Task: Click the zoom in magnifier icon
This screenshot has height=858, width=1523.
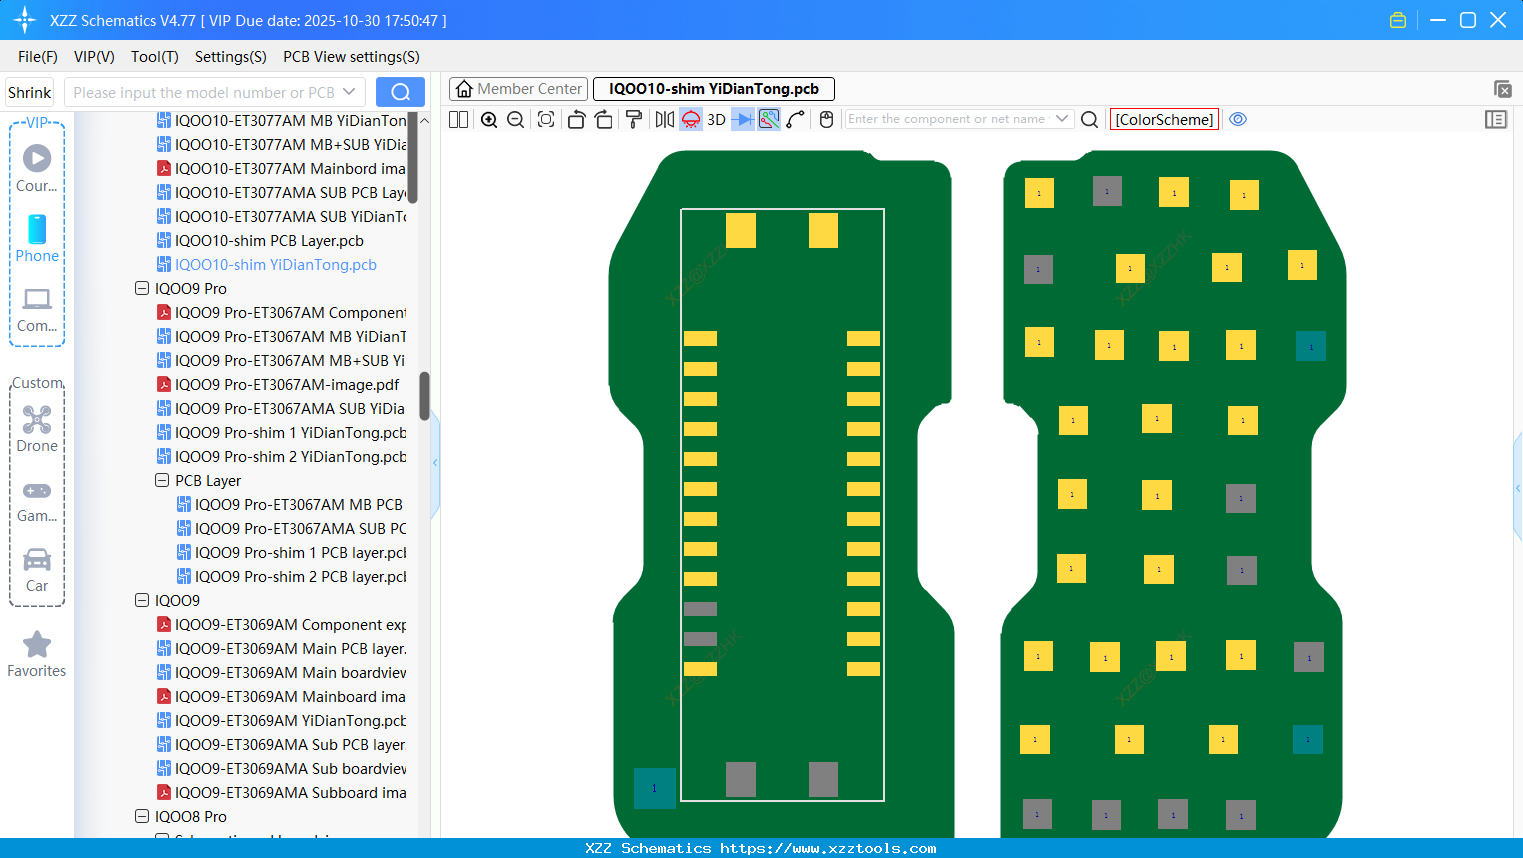Action: click(489, 120)
